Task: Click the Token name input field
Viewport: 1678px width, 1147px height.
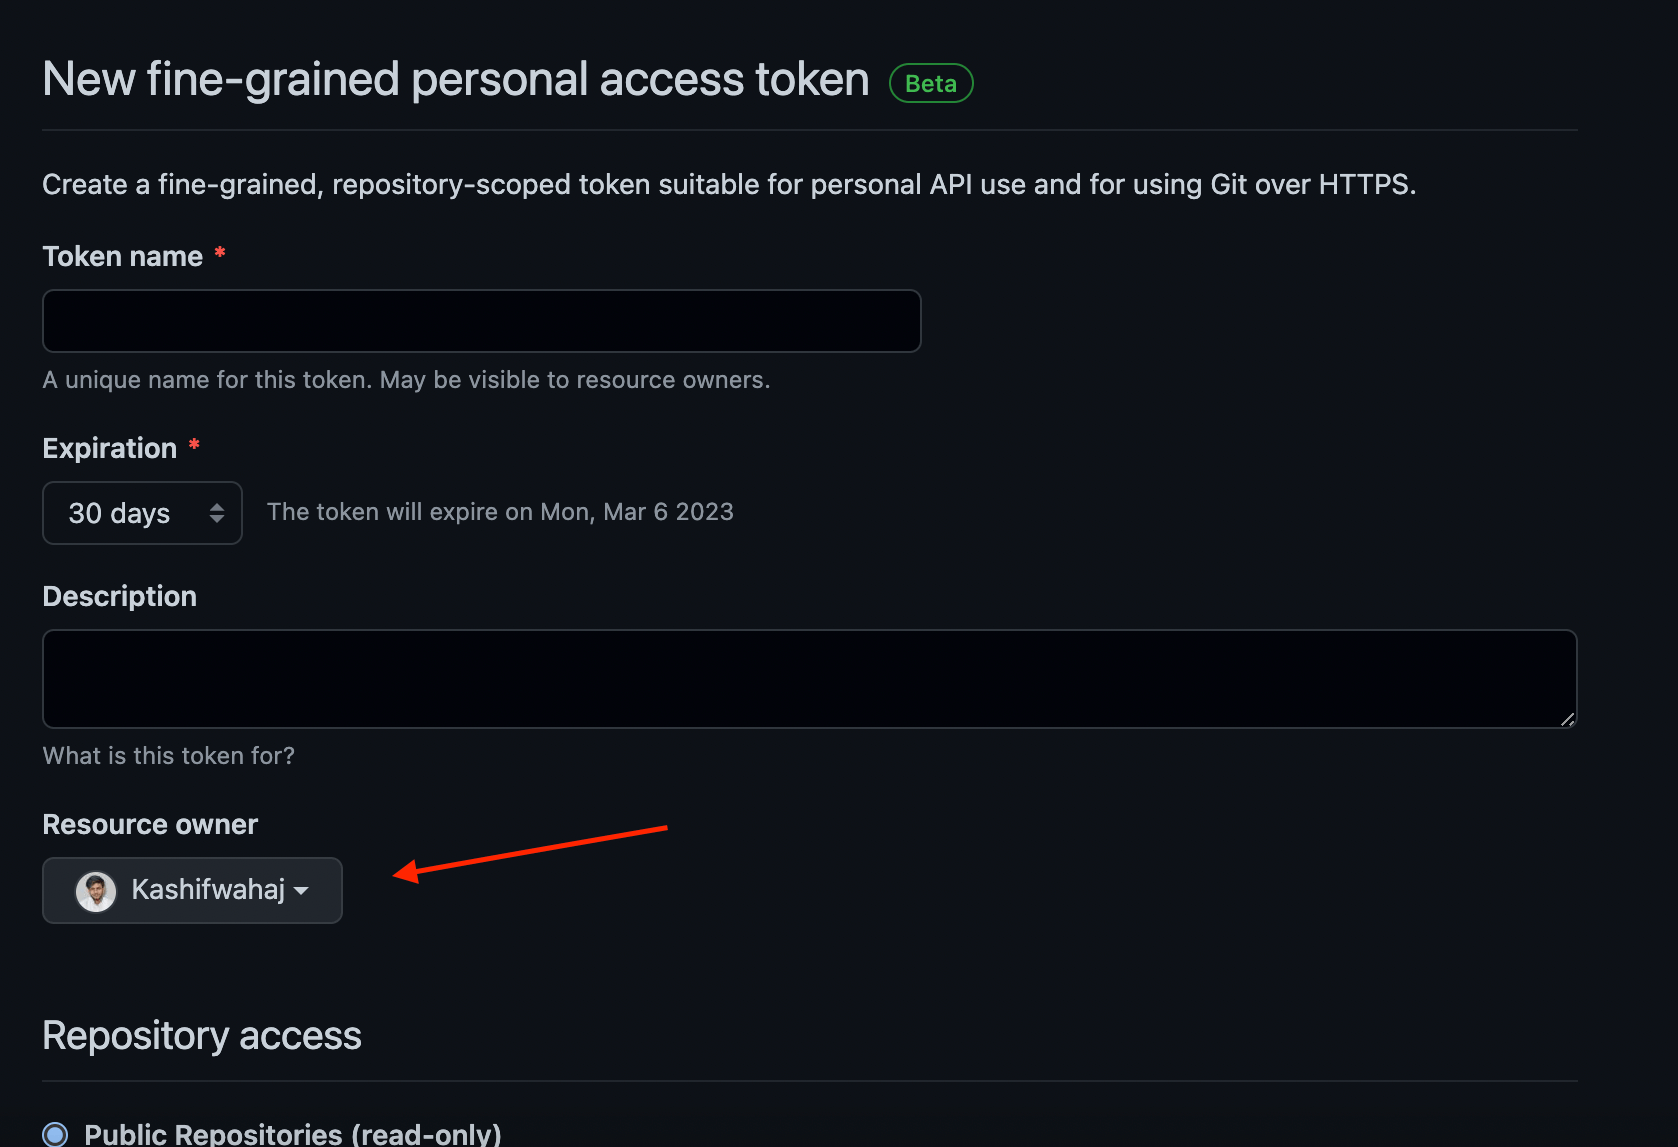Action: 481,321
